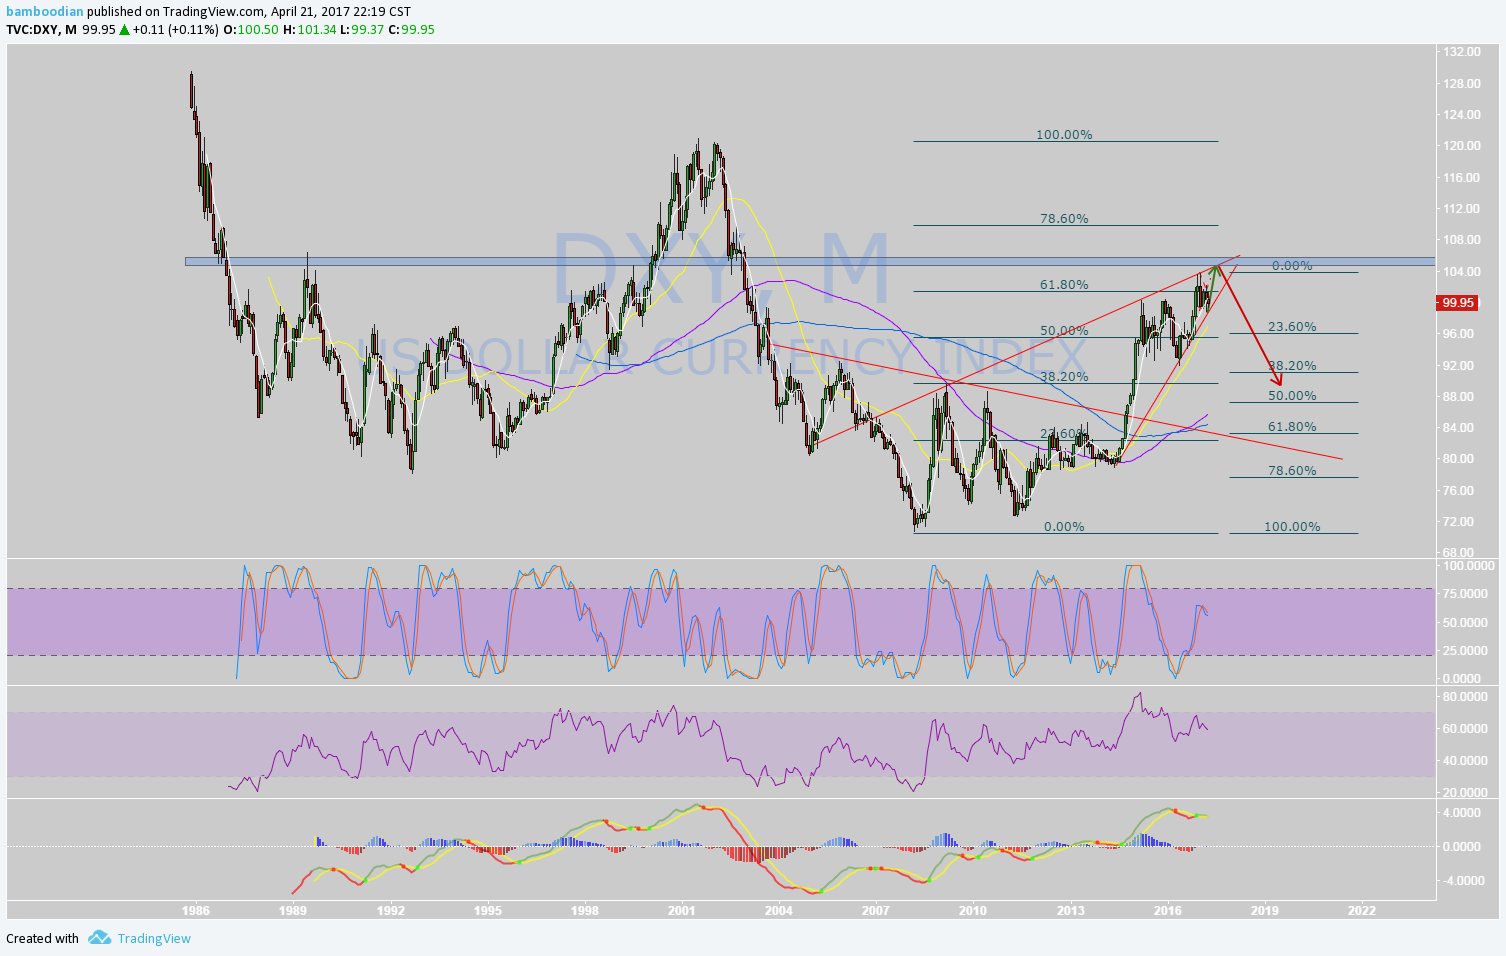The width and height of the screenshot is (1506, 956).
Task: Click the TradingView cloud logo icon
Action: [x=99, y=938]
